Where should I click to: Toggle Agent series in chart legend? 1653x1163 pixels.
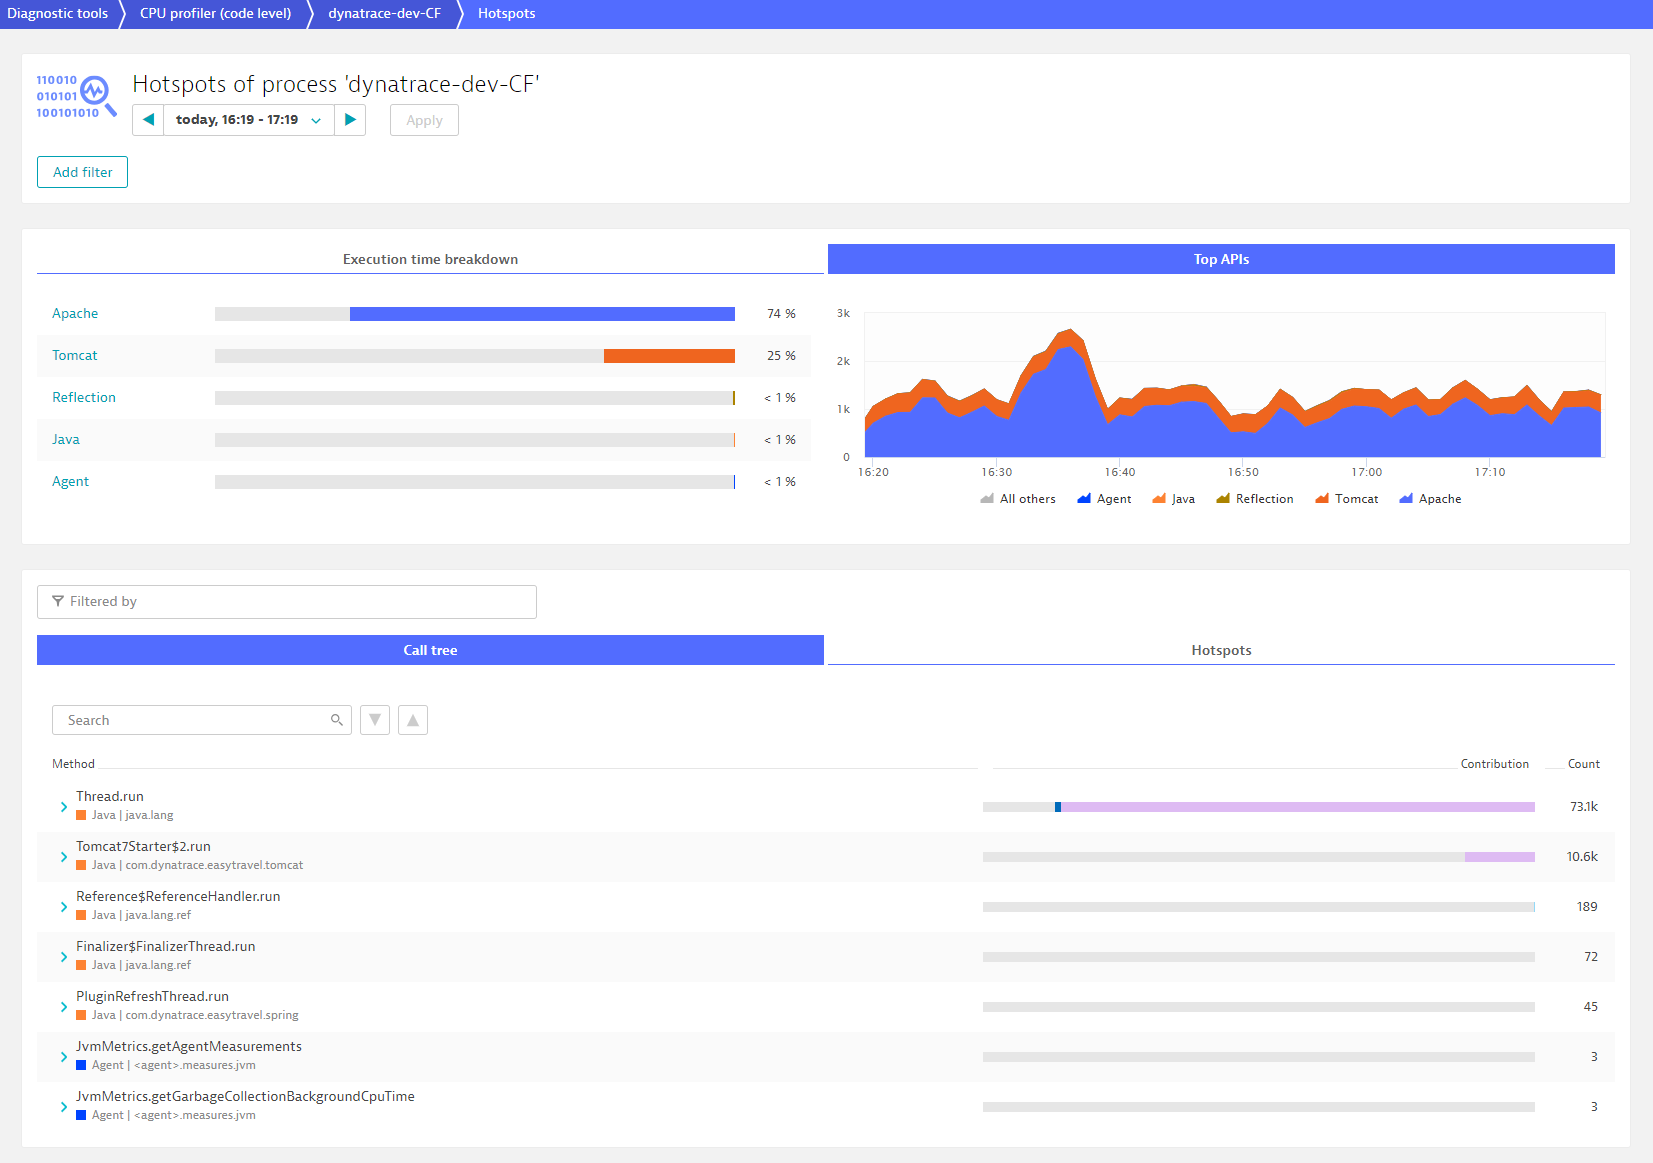coord(1104,499)
